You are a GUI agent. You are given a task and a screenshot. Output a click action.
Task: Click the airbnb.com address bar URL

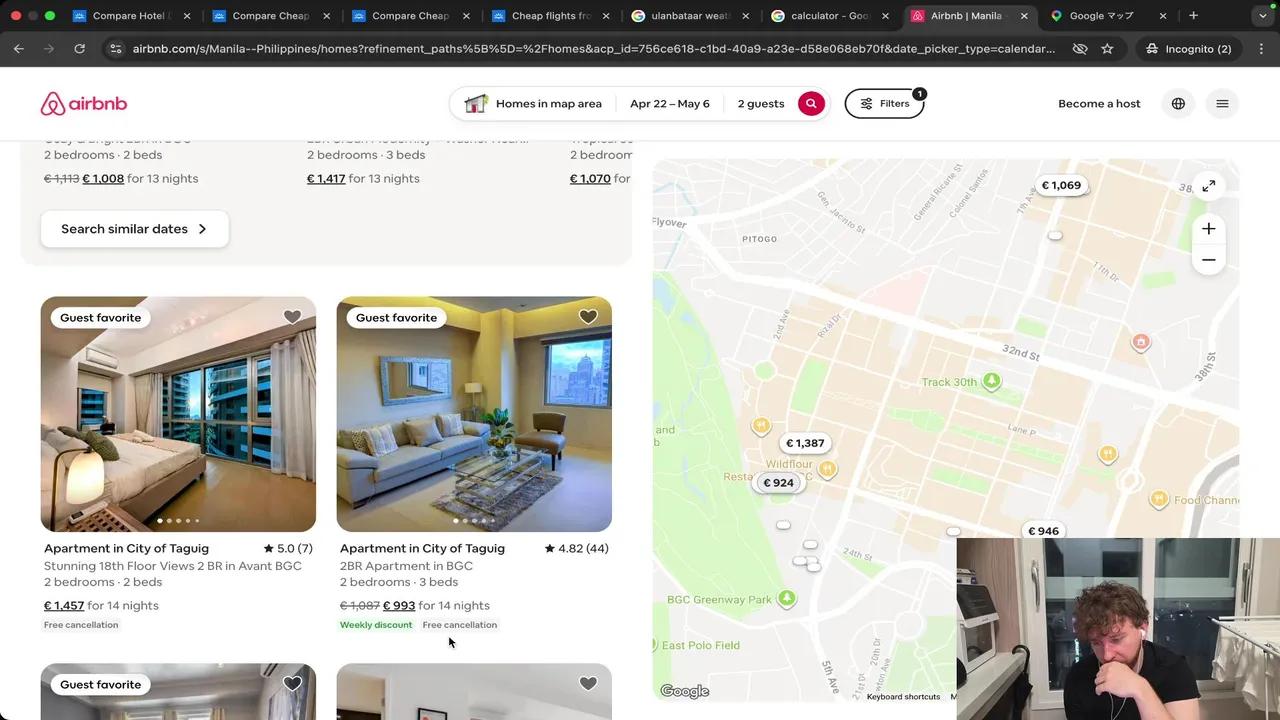[x=593, y=48]
